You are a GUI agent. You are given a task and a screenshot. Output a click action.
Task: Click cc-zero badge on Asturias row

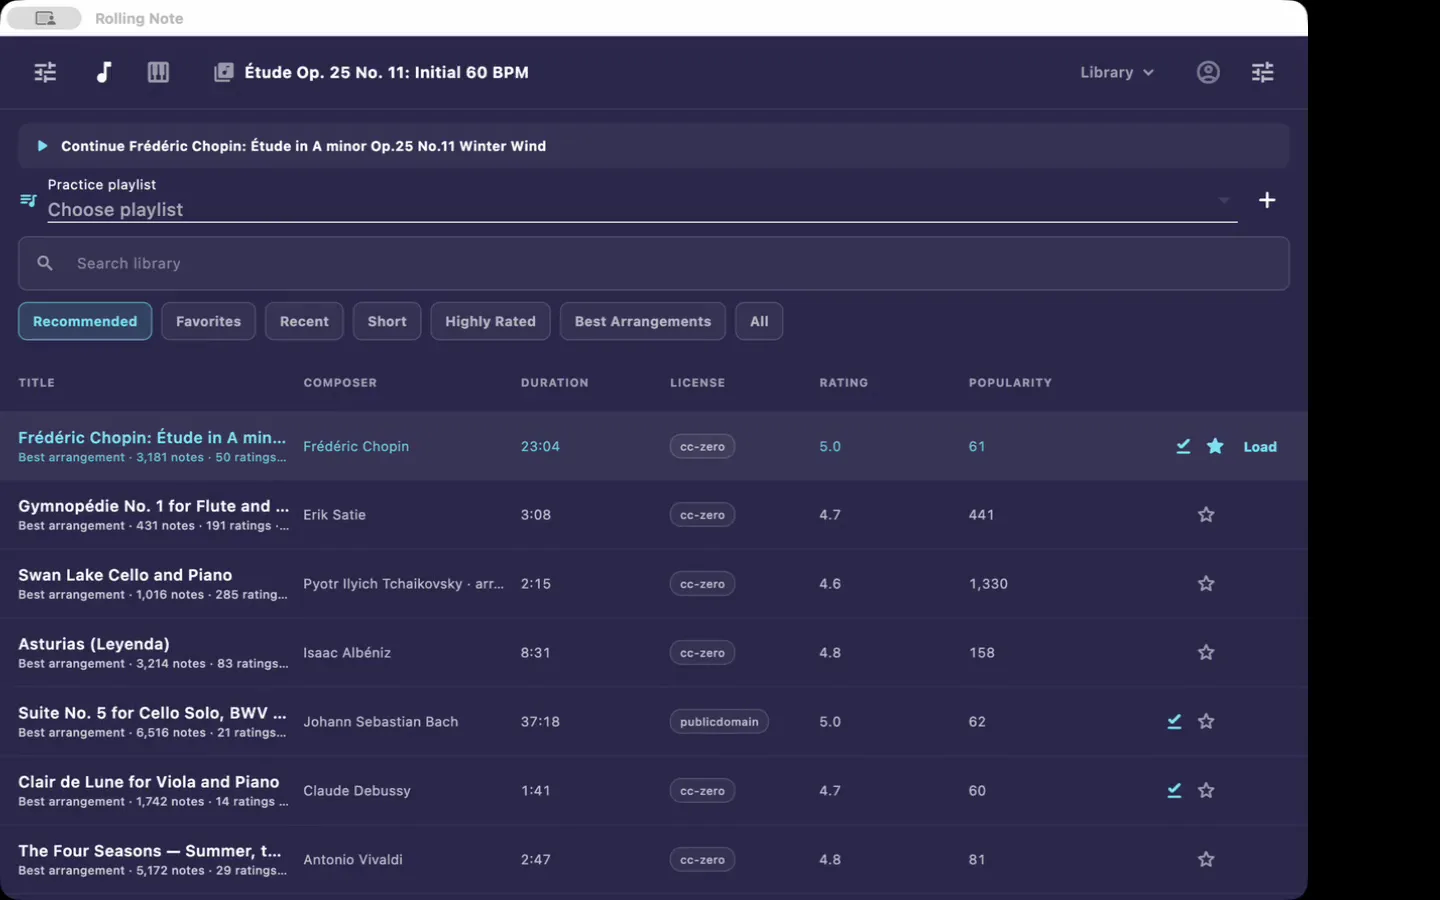pyautogui.click(x=702, y=653)
